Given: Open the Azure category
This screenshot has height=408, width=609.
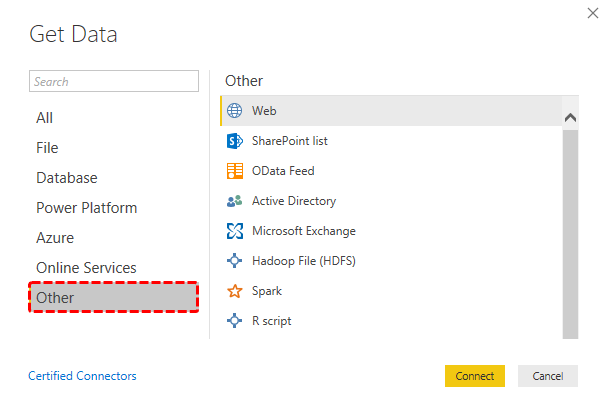Looking at the screenshot, I should point(55,237).
